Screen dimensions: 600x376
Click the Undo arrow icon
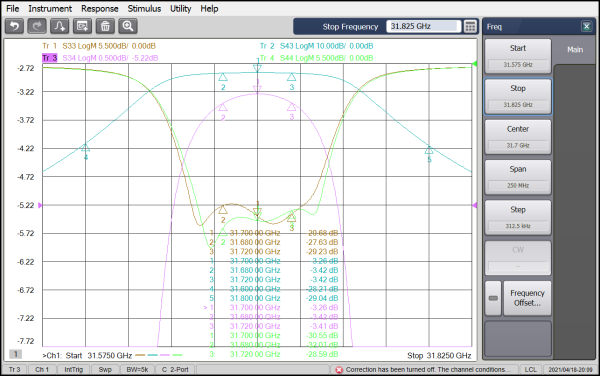[x=15, y=26]
